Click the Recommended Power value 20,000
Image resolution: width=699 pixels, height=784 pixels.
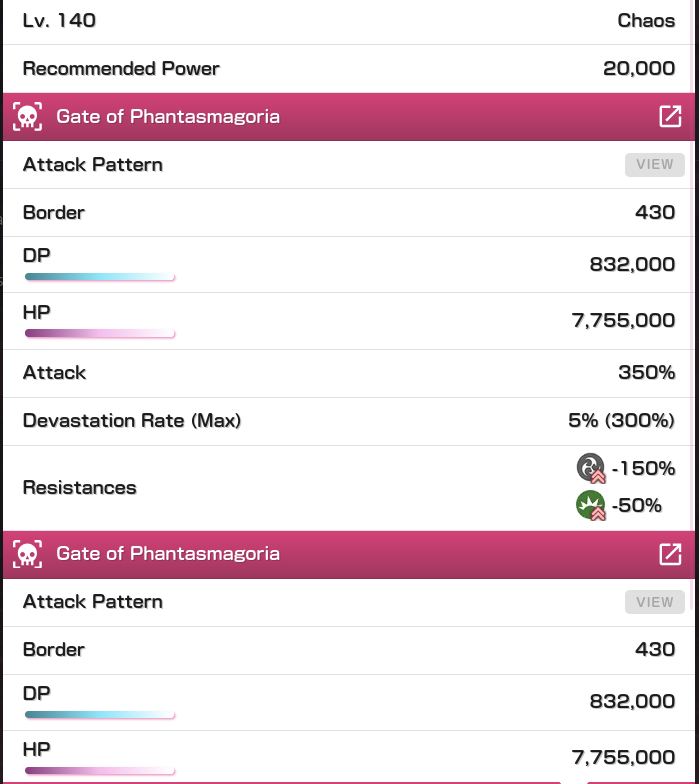(x=639, y=68)
